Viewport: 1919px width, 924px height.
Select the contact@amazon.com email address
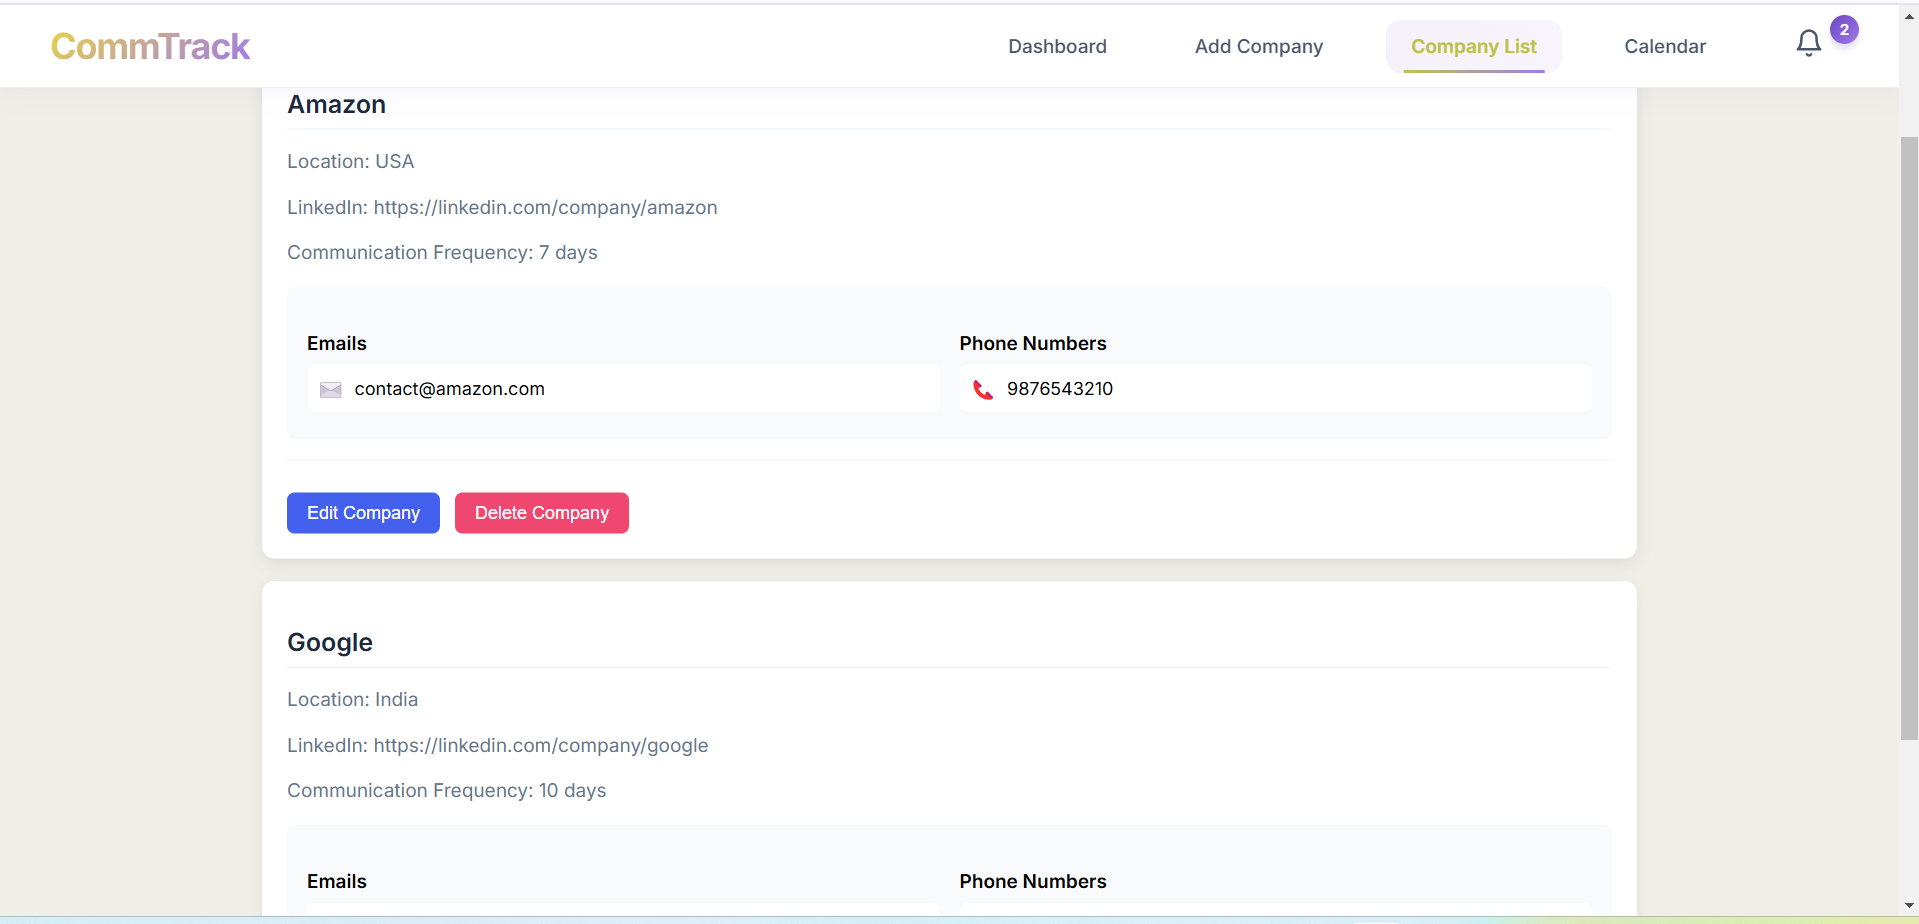pos(449,389)
